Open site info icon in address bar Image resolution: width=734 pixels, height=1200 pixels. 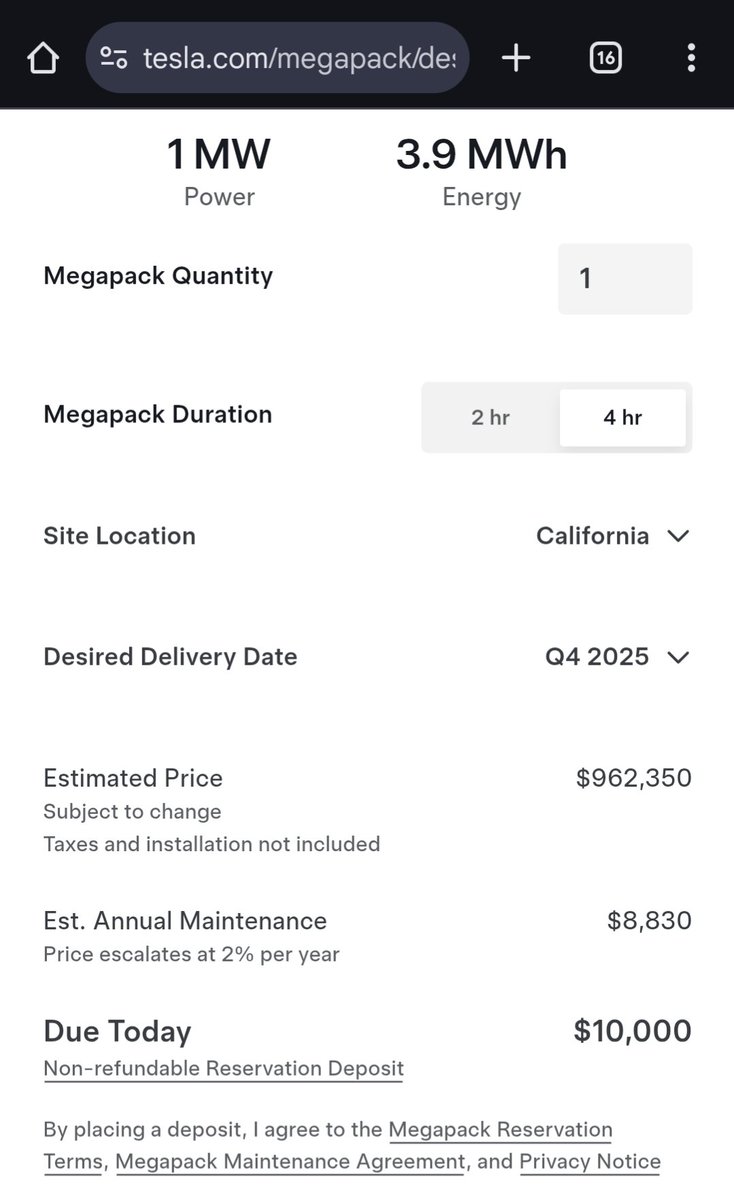114,59
